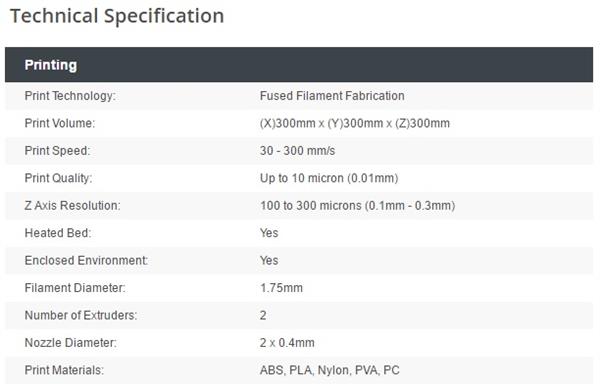Screen dimensions: 600x390
Task: Click the Technical Specification heading
Action: (x=117, y=16)
